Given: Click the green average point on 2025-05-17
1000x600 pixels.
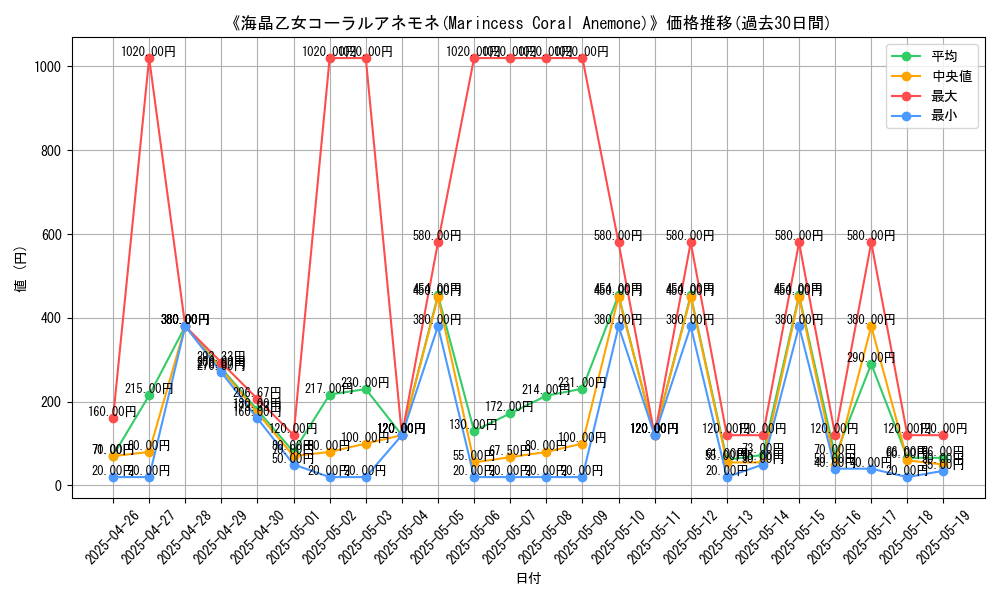Looking at the screenshot, I should click(x=871, y=365).
